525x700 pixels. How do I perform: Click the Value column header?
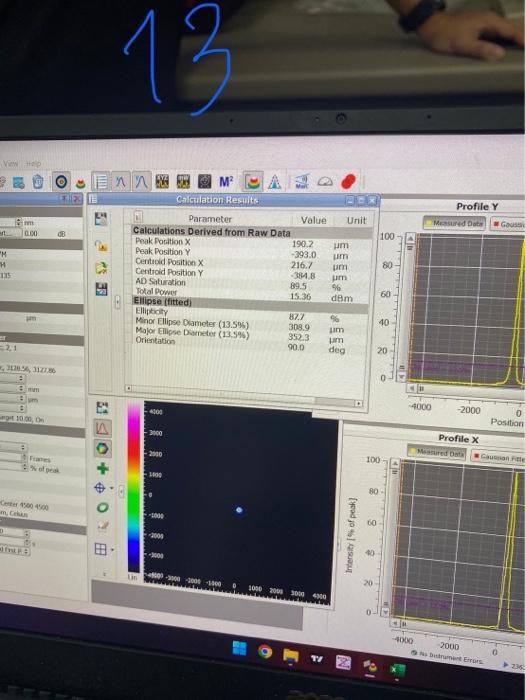313,220
